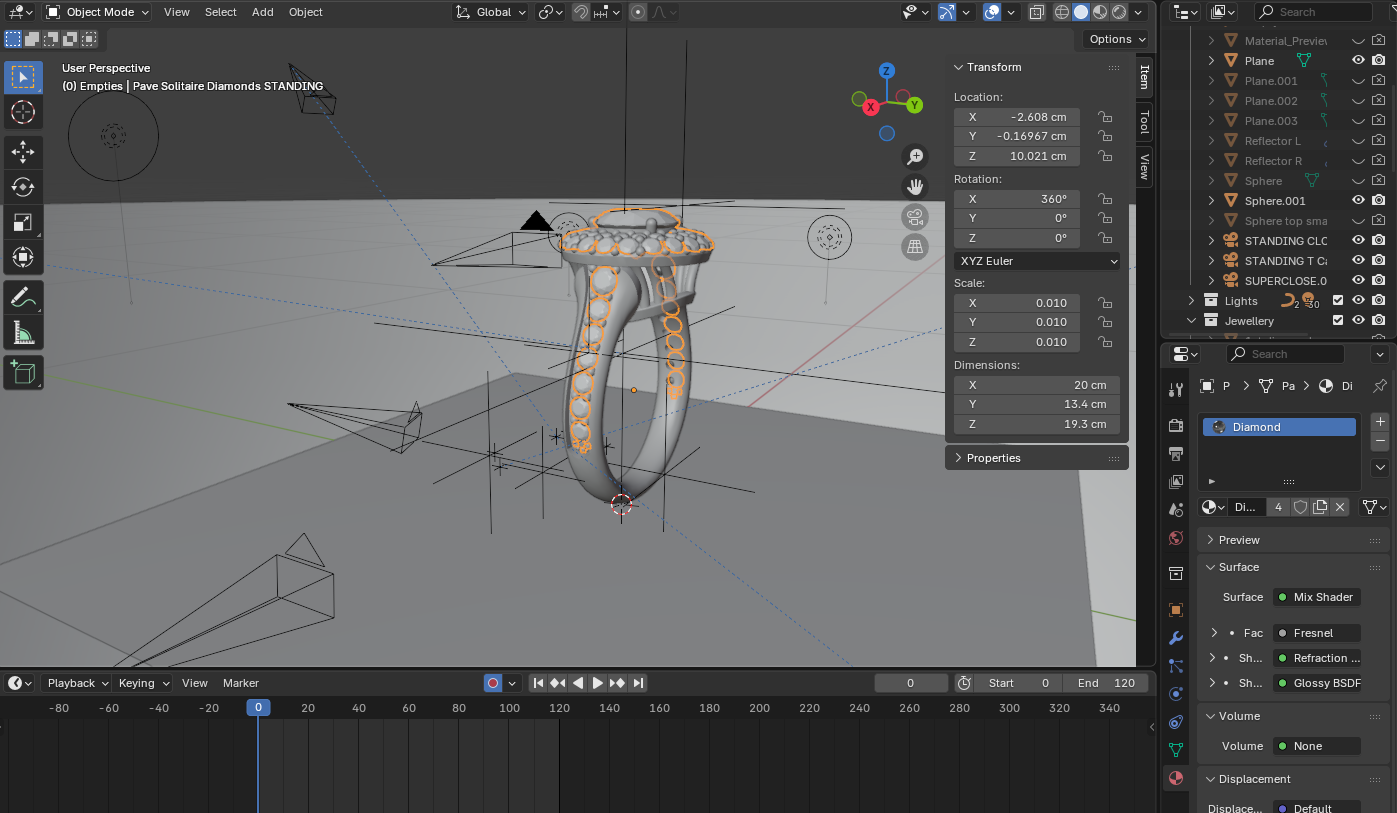Select the Scale tool
The image size is (1397, 813).
coord(22,222)
